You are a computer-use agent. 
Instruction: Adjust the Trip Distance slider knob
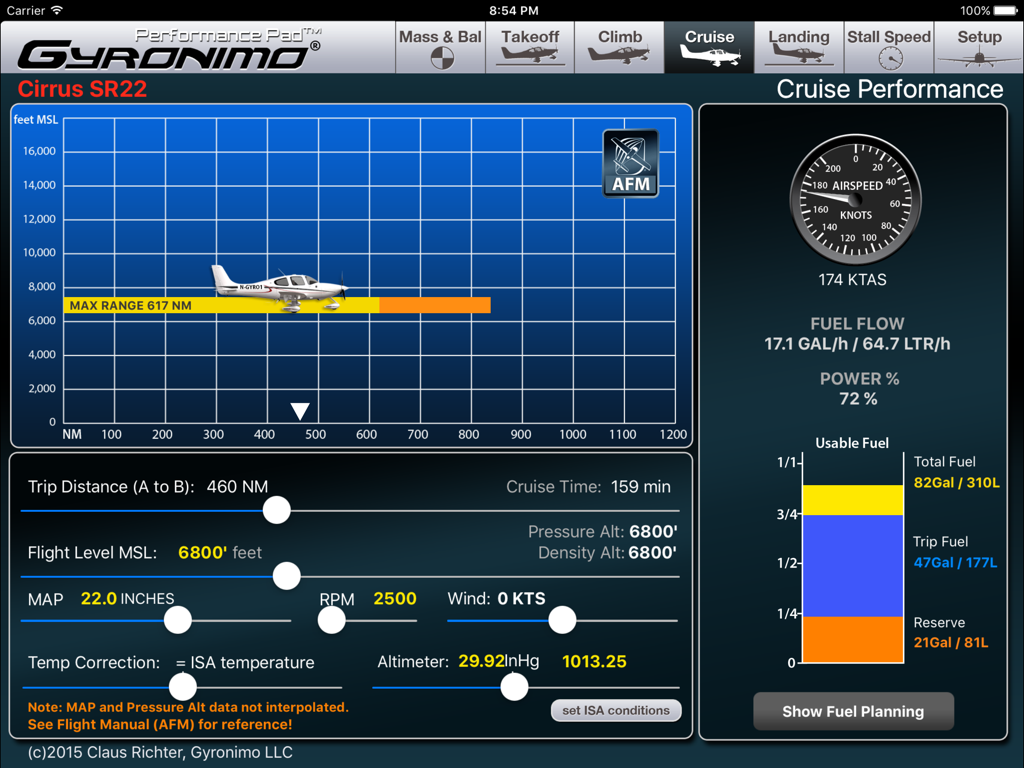click(x=276, y=510)
